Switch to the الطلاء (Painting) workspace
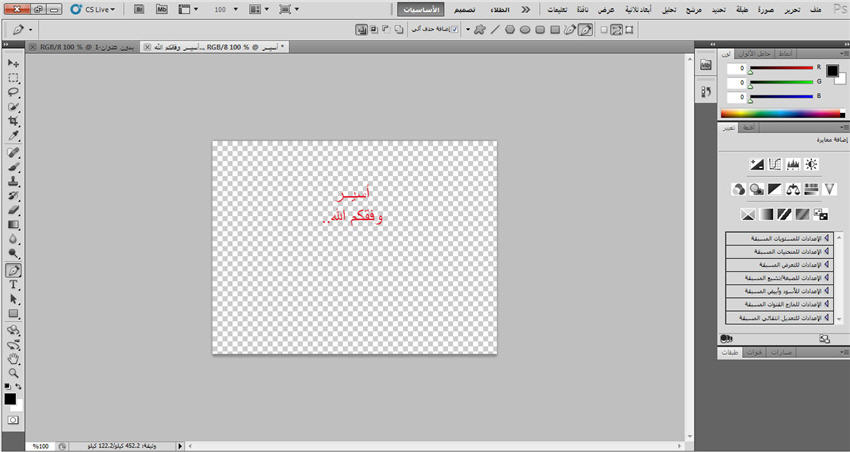 499,10
